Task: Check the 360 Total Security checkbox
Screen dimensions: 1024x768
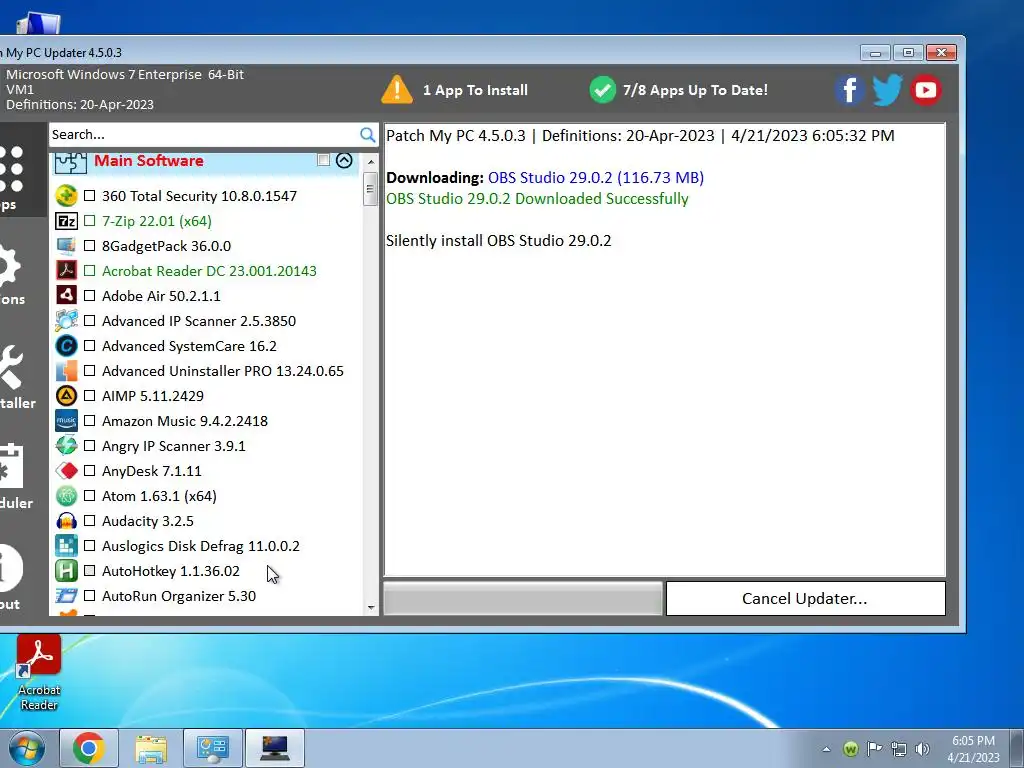Action: coord(89,196)
